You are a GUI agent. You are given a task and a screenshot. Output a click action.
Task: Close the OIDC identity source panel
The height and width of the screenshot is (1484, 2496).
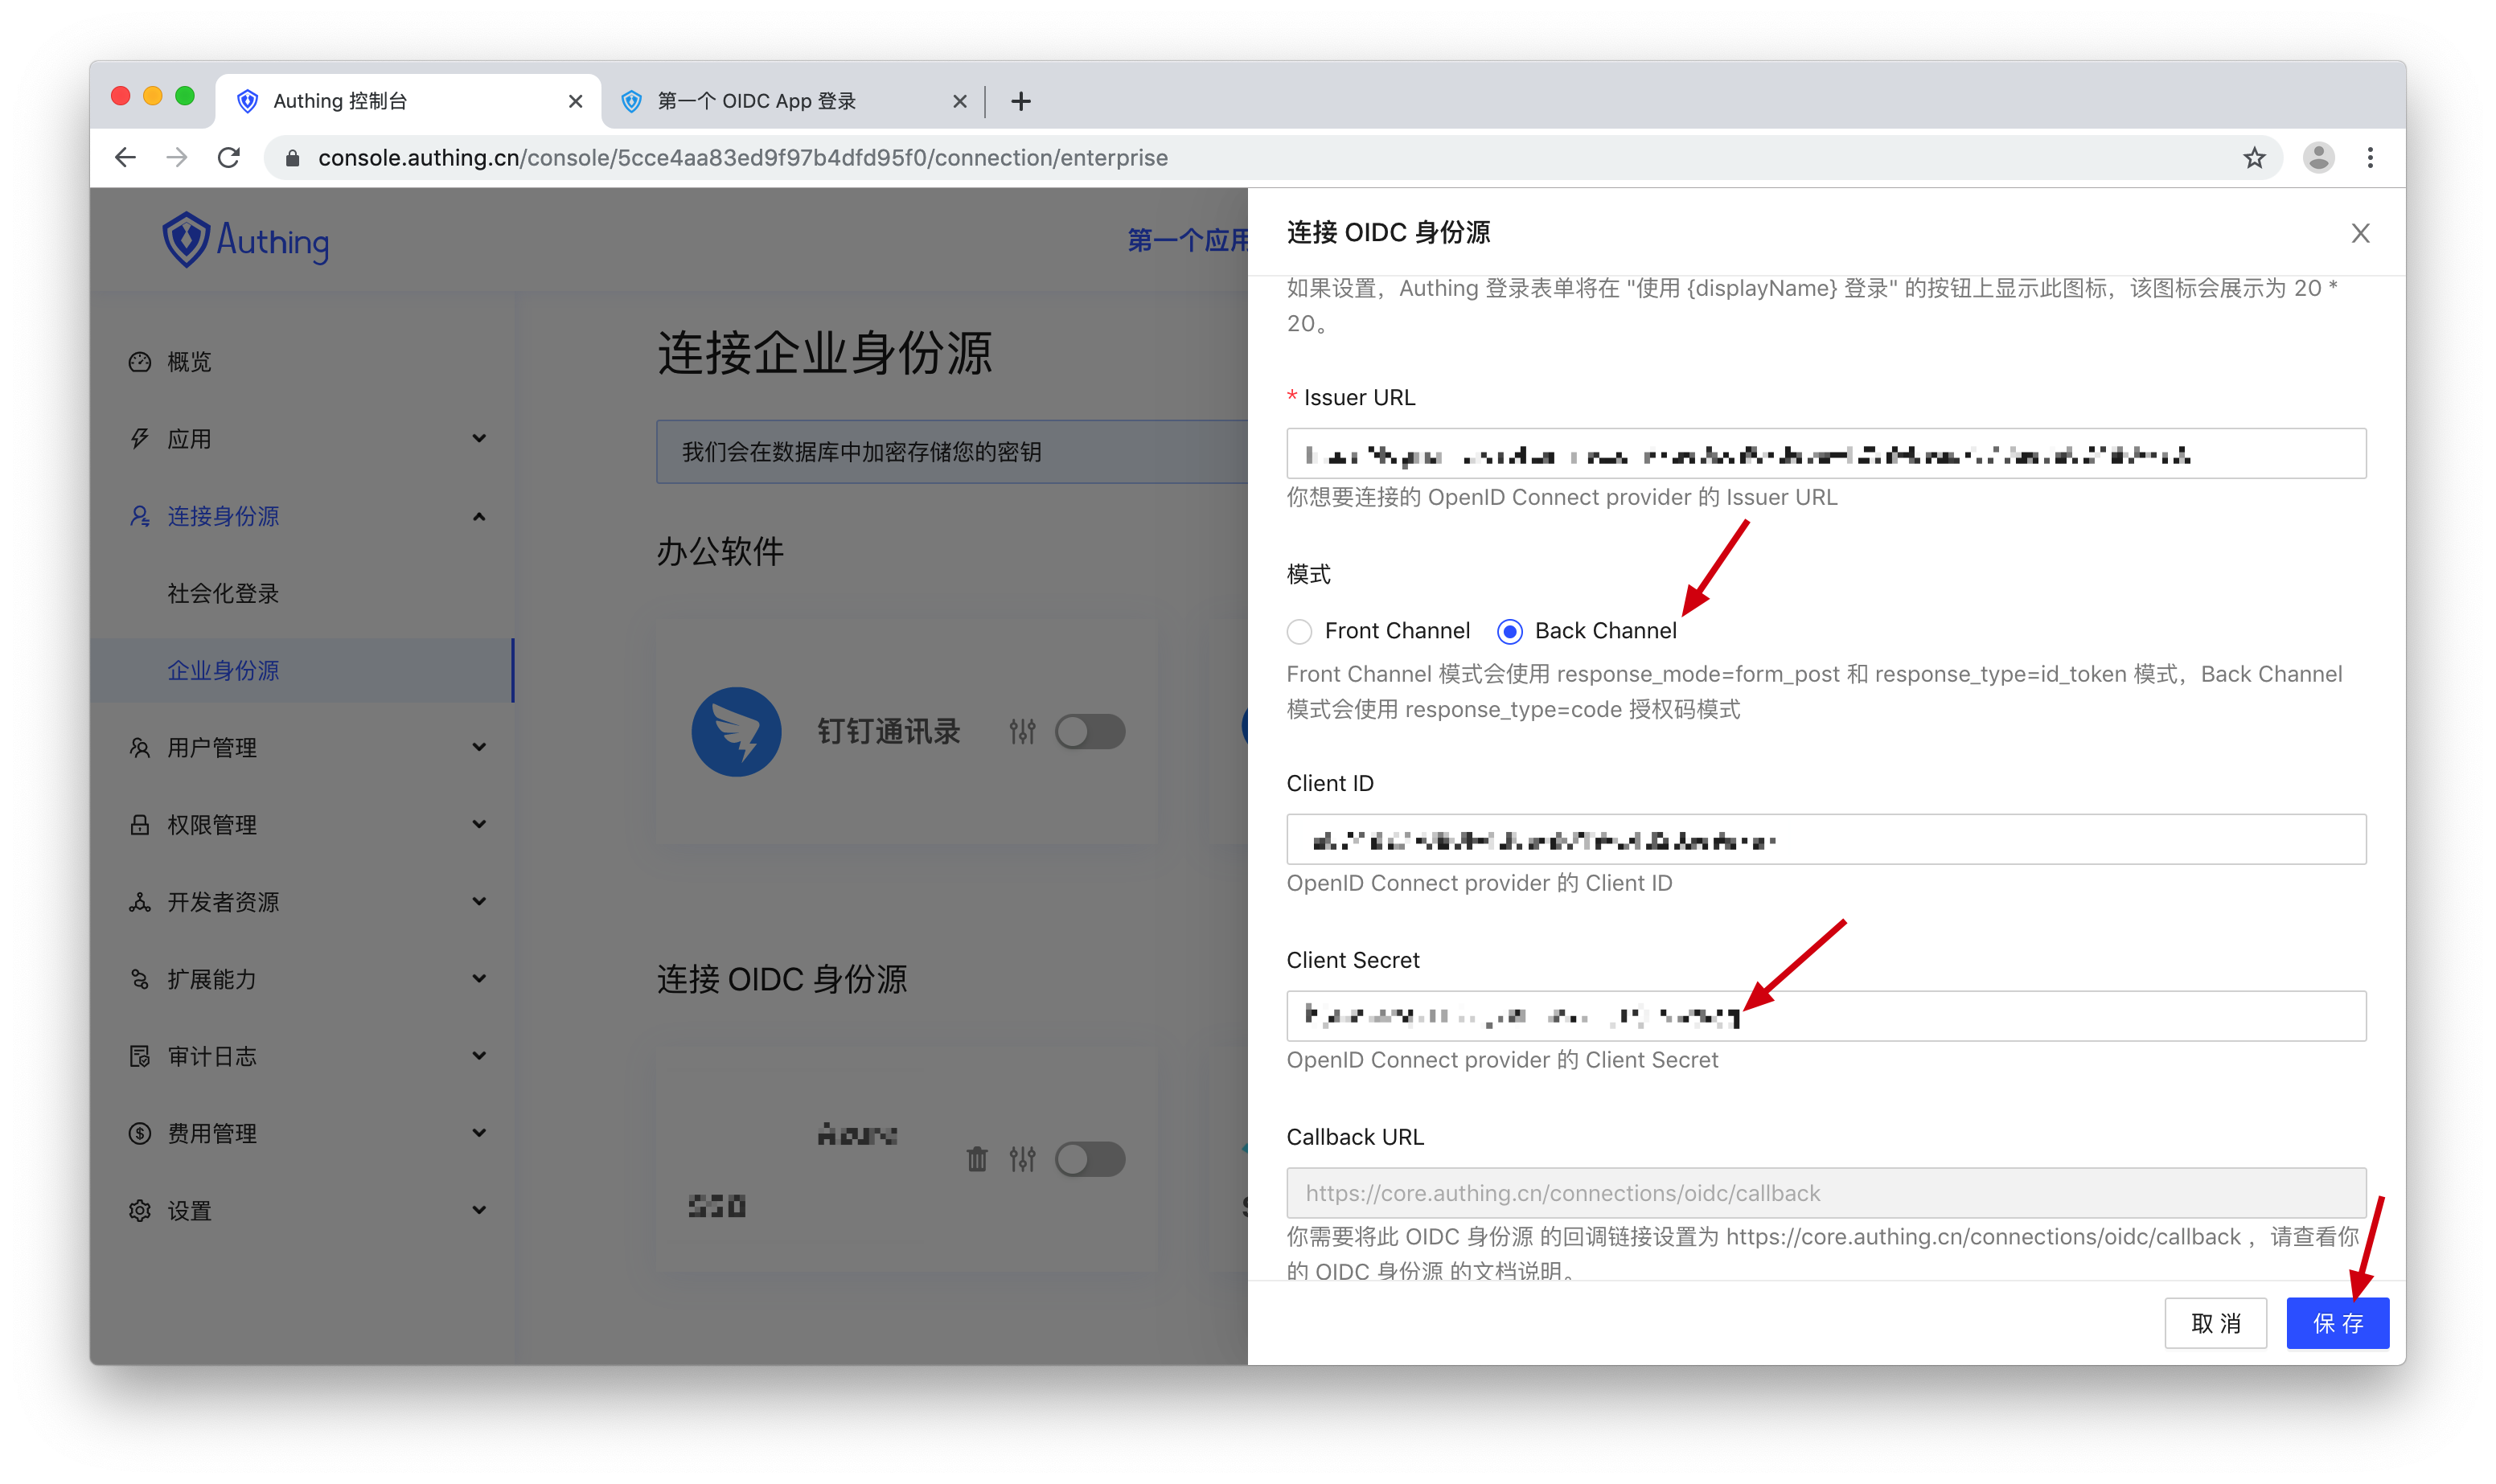(x=2360, y=234)
